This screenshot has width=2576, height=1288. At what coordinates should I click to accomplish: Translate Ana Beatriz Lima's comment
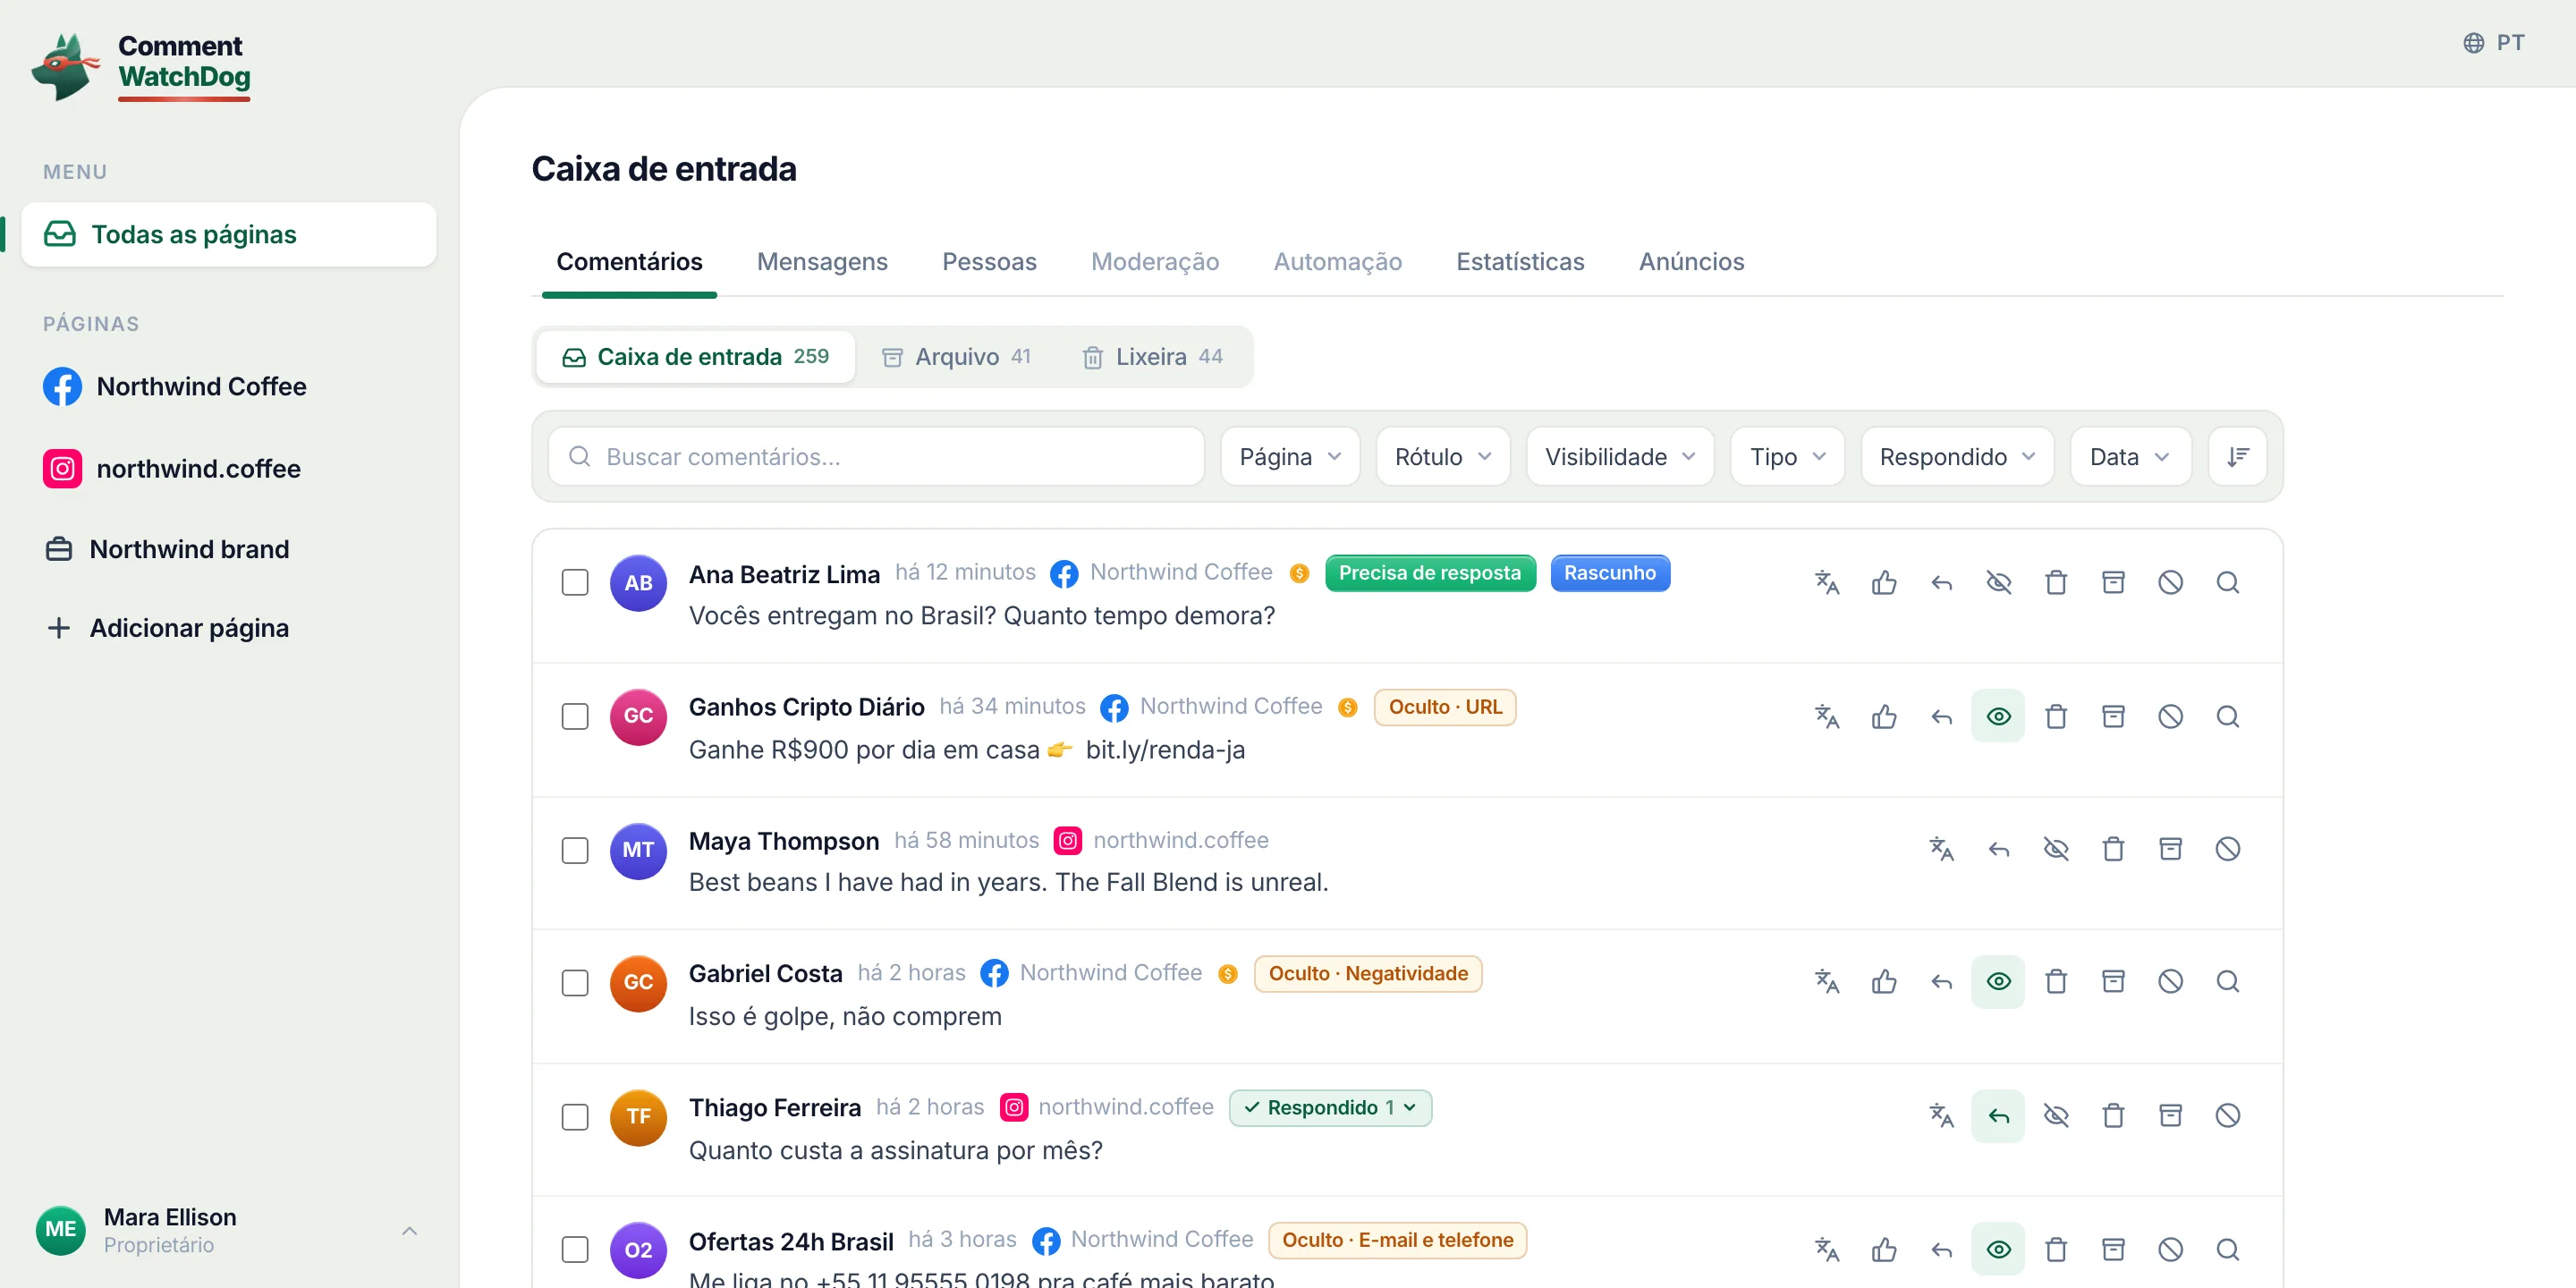(1827, 582)
